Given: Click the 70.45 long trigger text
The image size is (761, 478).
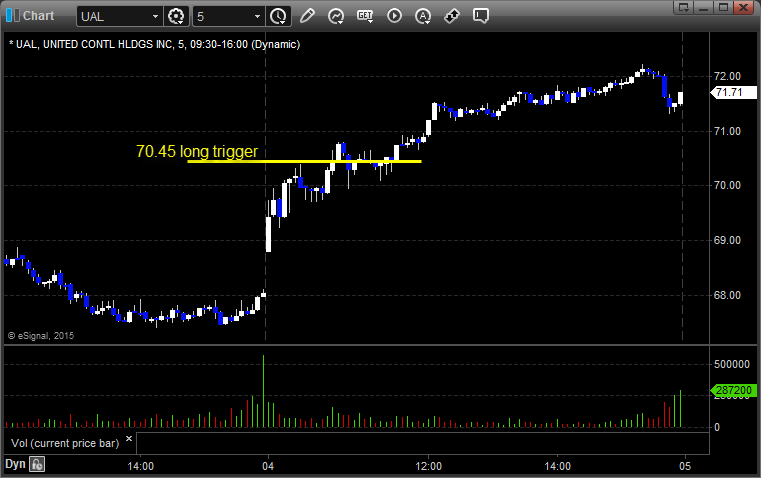Looking at the screenshot, I should coord(197,151).
